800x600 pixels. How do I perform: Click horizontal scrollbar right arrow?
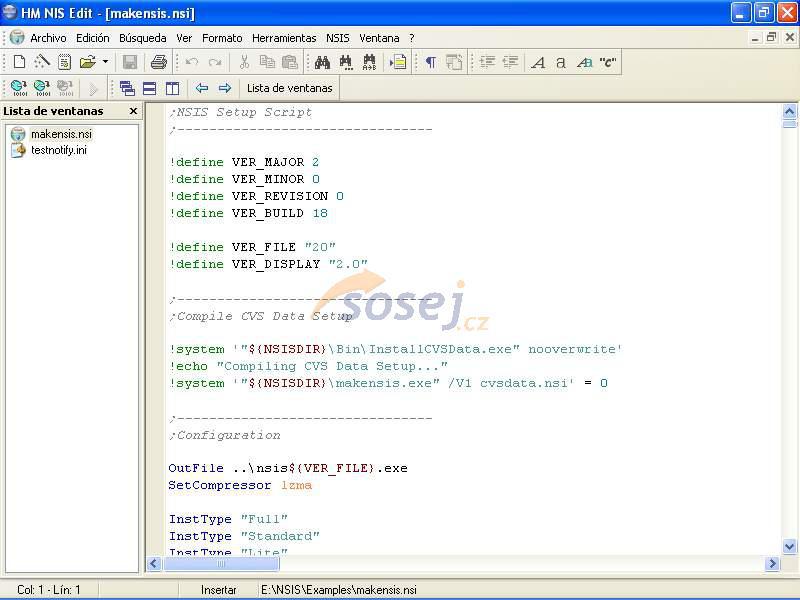(x=772, y=563)
